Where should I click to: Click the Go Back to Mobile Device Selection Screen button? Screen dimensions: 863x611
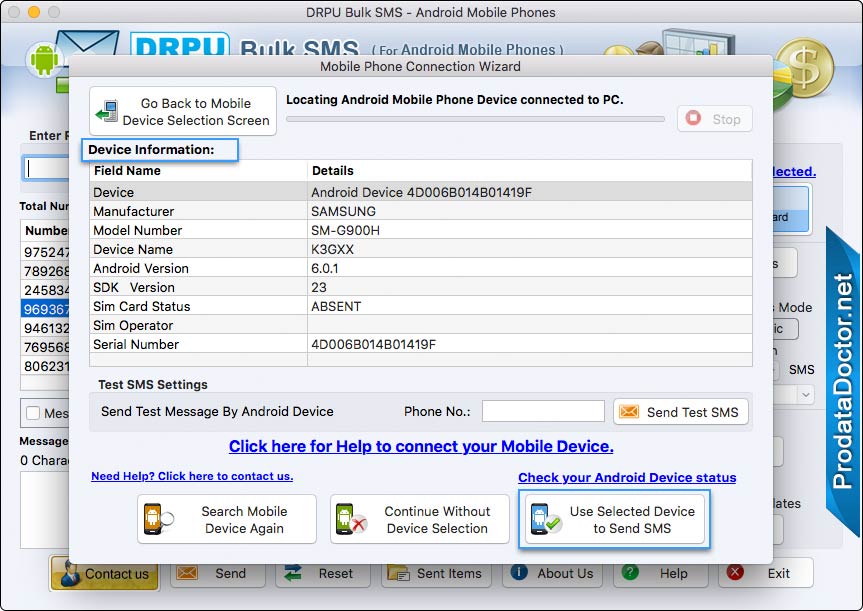tap(183, 111)
